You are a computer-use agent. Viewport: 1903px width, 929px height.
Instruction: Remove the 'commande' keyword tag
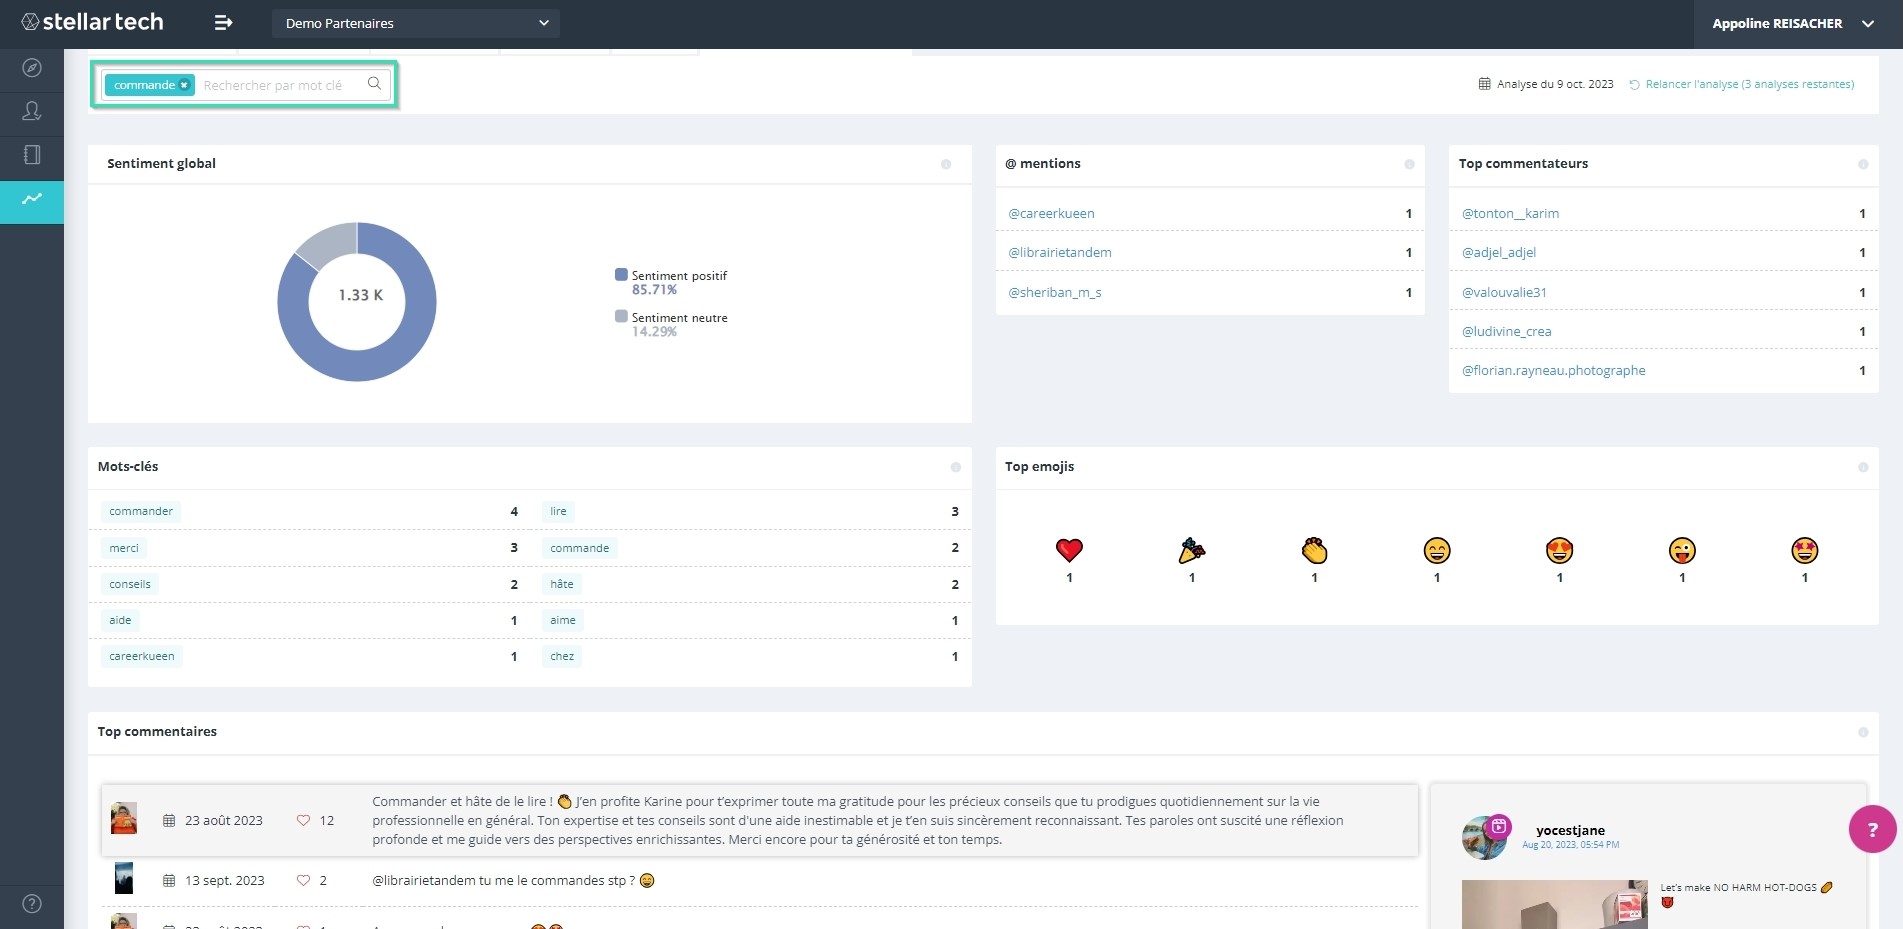184,85
